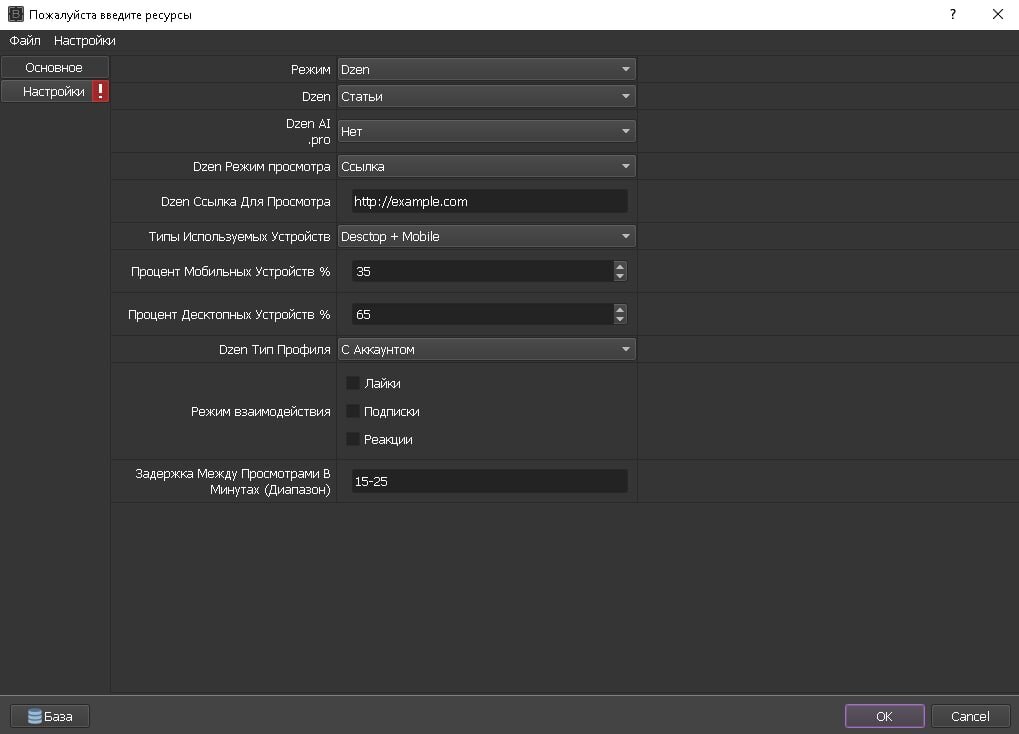Click the Процент Мобильных Устройств % label

pyautogui.click(x=231, y=272)
